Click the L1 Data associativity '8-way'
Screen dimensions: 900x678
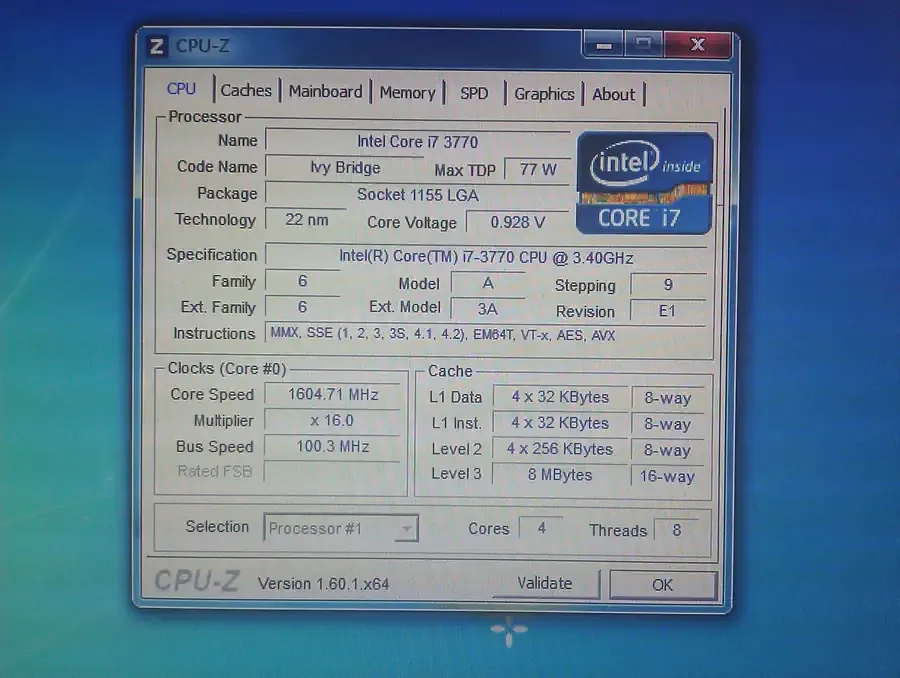click(668, 398)
